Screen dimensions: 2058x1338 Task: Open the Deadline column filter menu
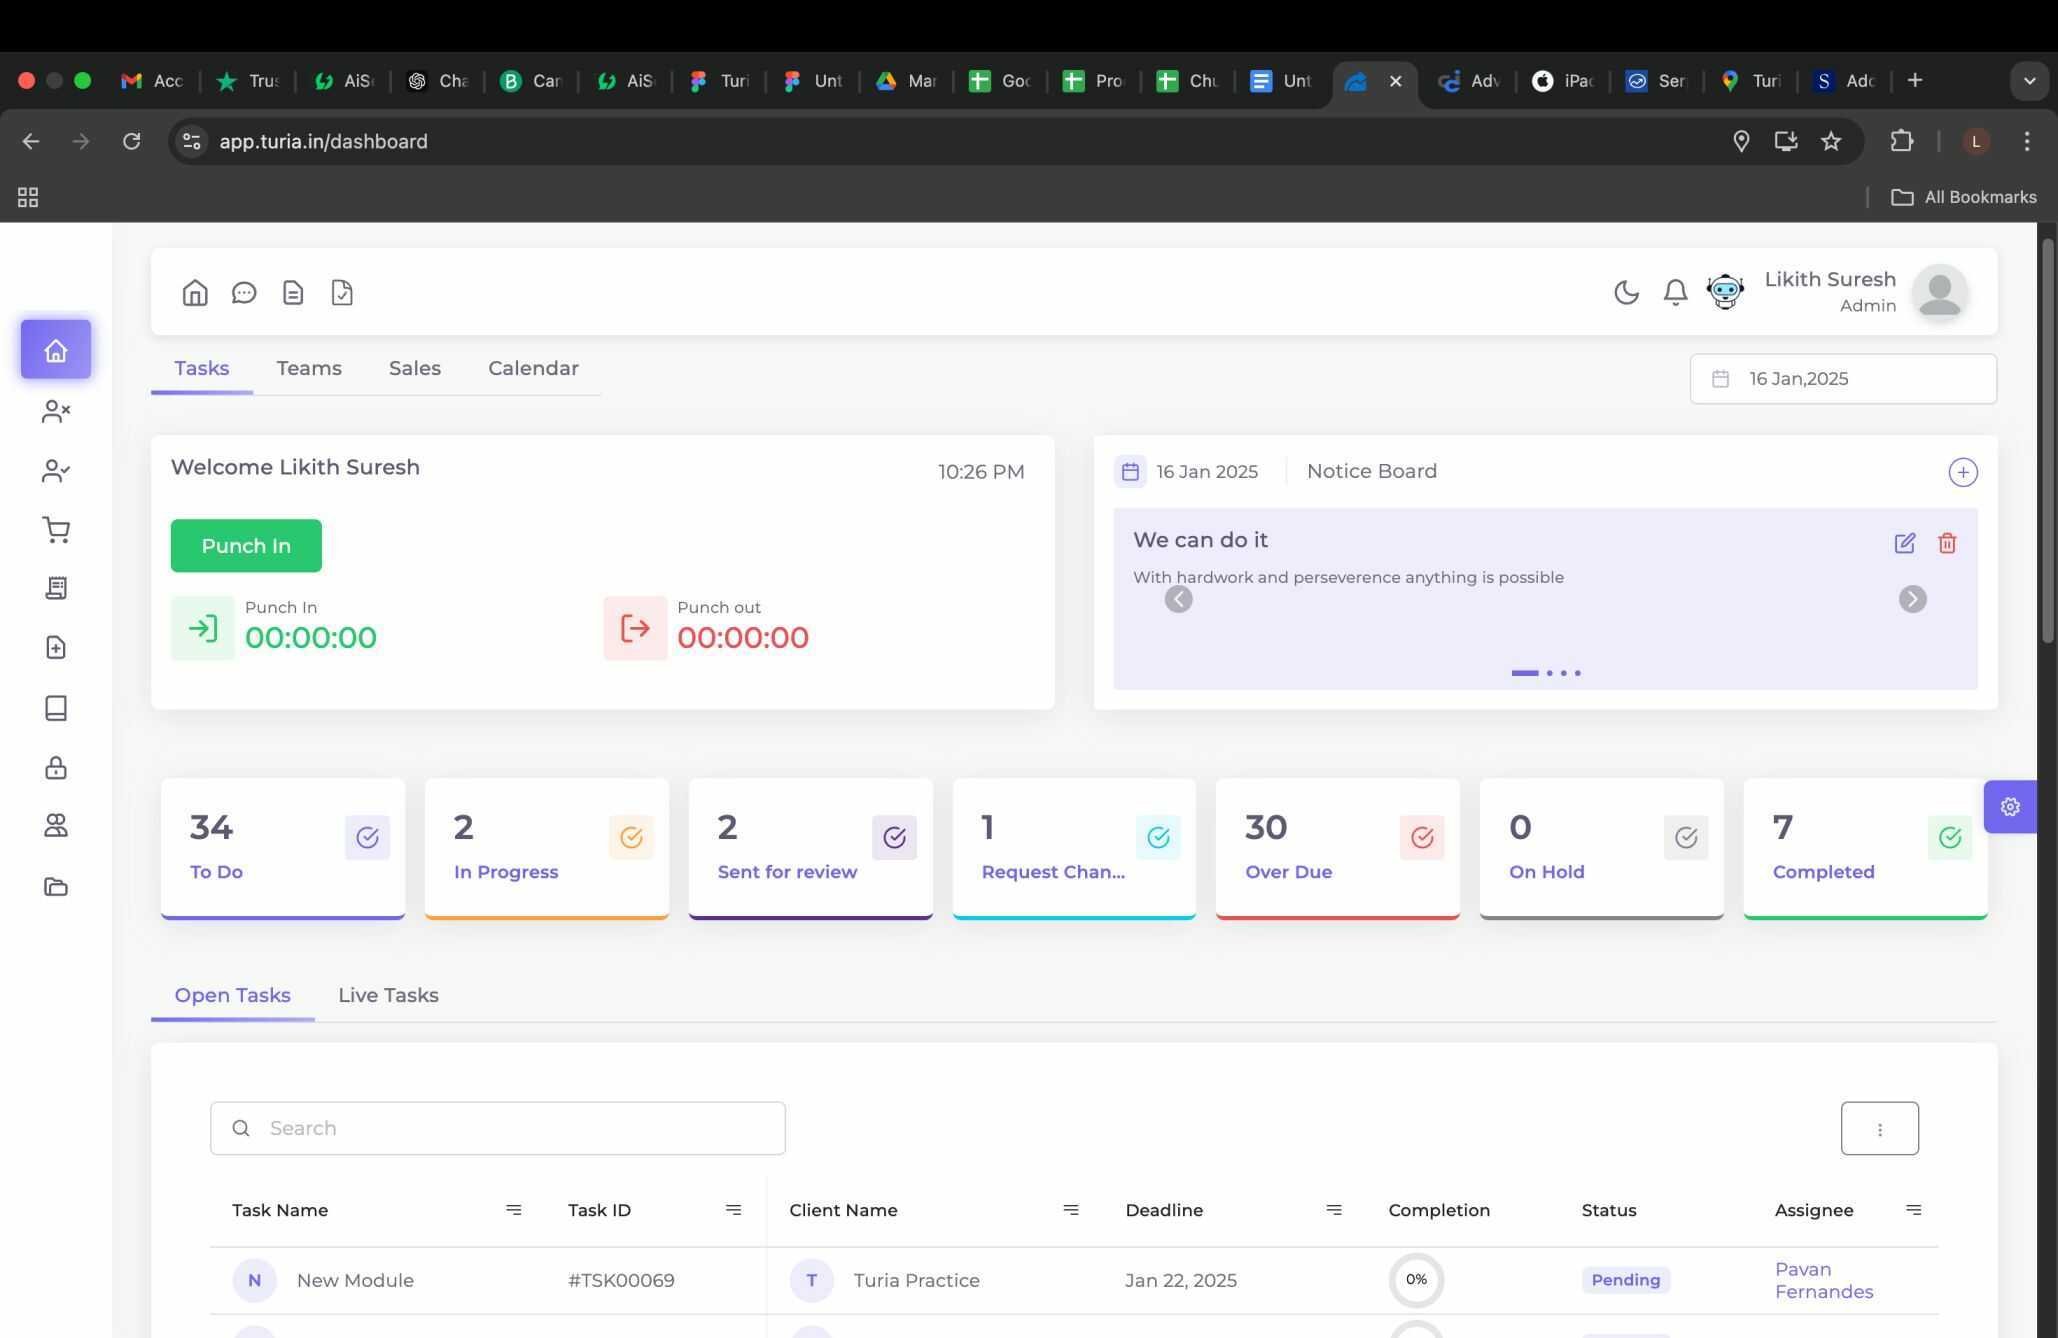pyautogui.click(x=1334, y=1210)
